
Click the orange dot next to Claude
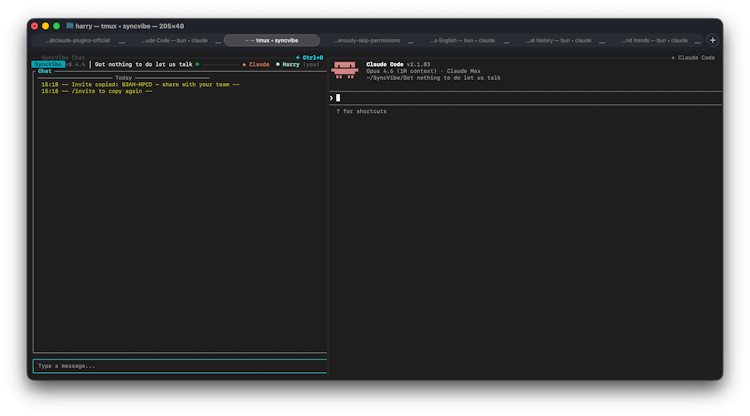pos(244,64)
